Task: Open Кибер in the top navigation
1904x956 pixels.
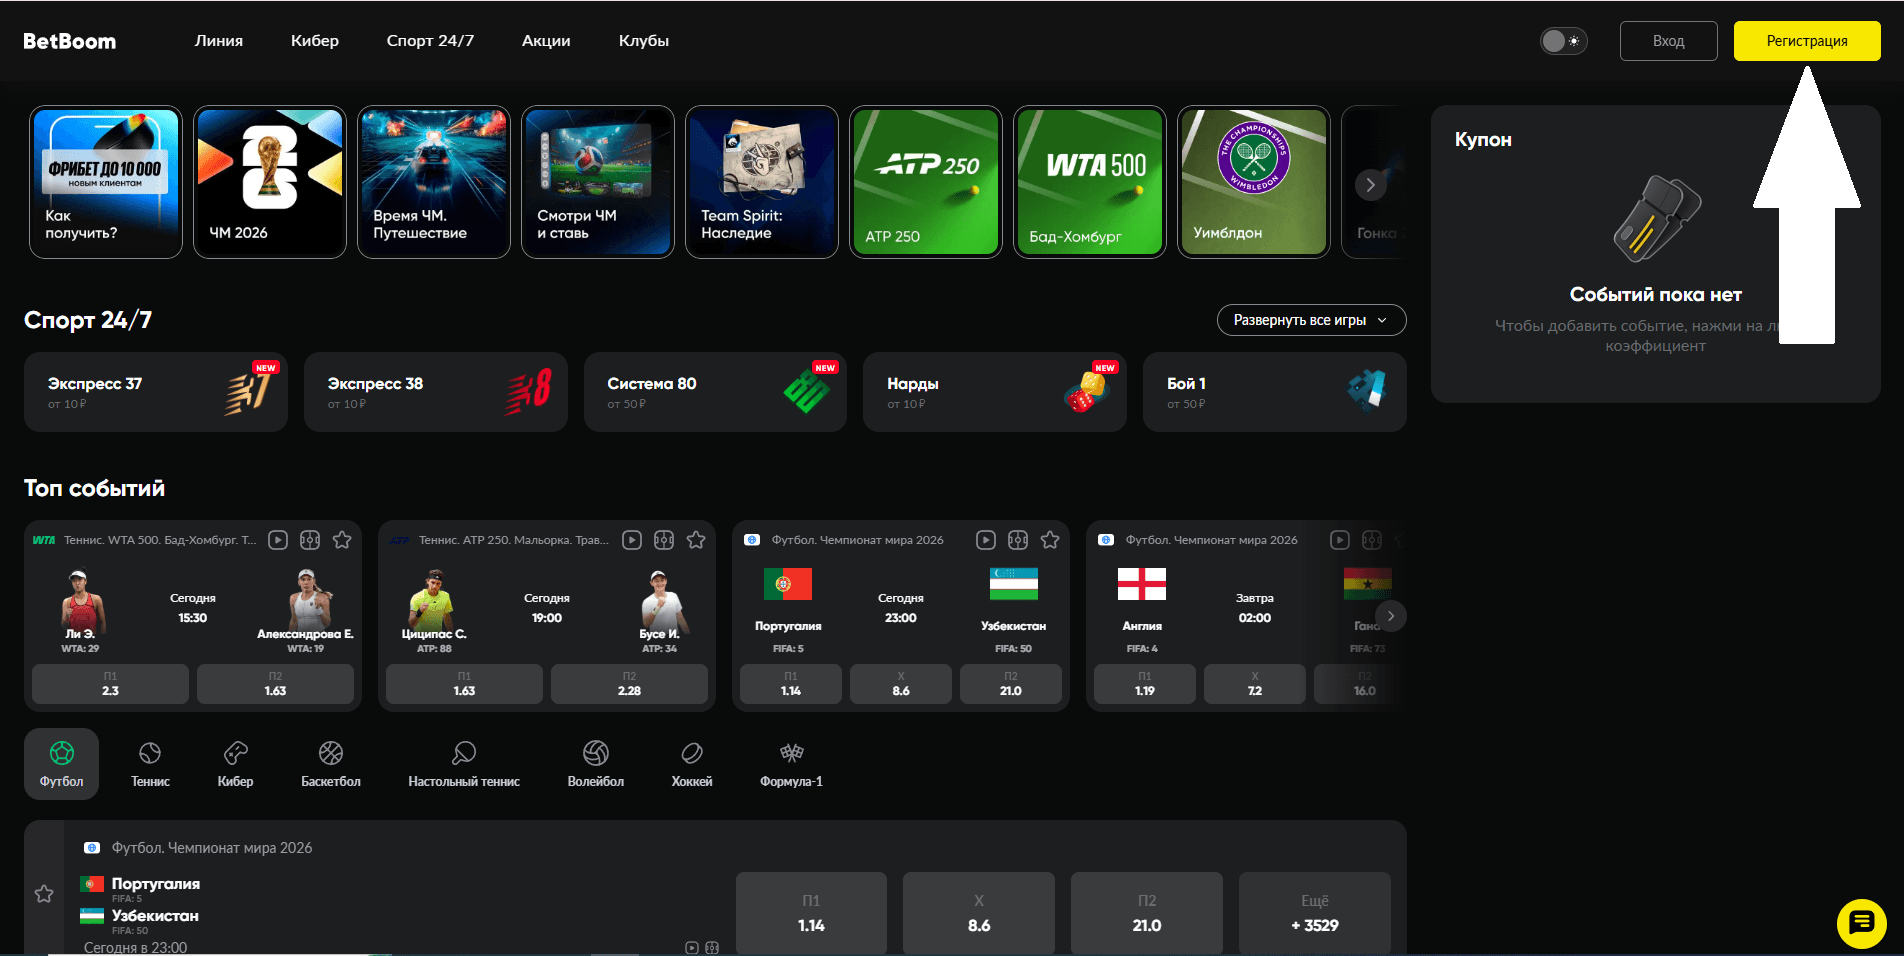Action: pos(315,41)
